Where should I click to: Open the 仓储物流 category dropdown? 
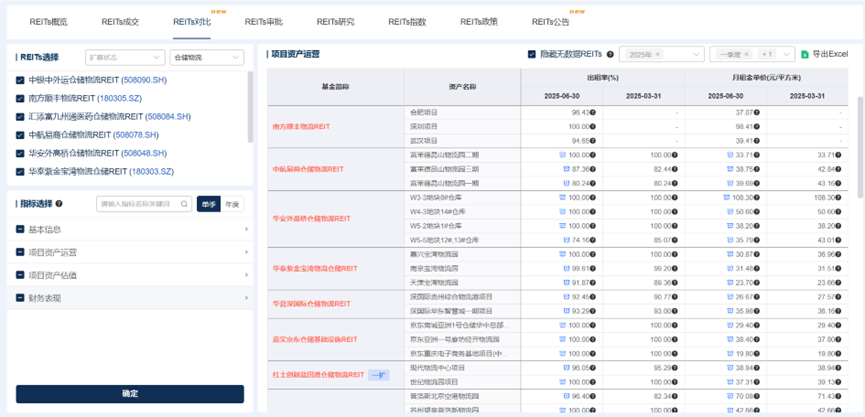point(206,57)
